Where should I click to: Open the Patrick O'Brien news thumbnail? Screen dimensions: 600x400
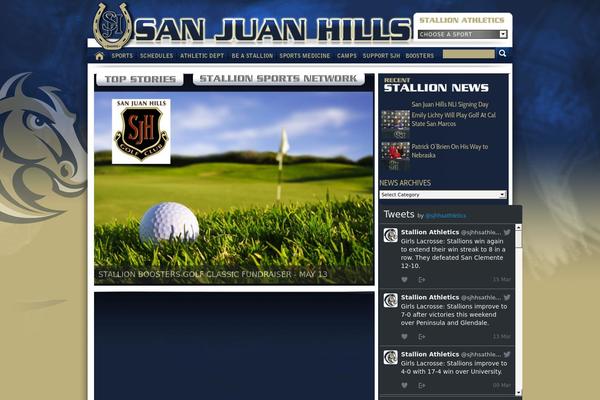coord(395,156)
